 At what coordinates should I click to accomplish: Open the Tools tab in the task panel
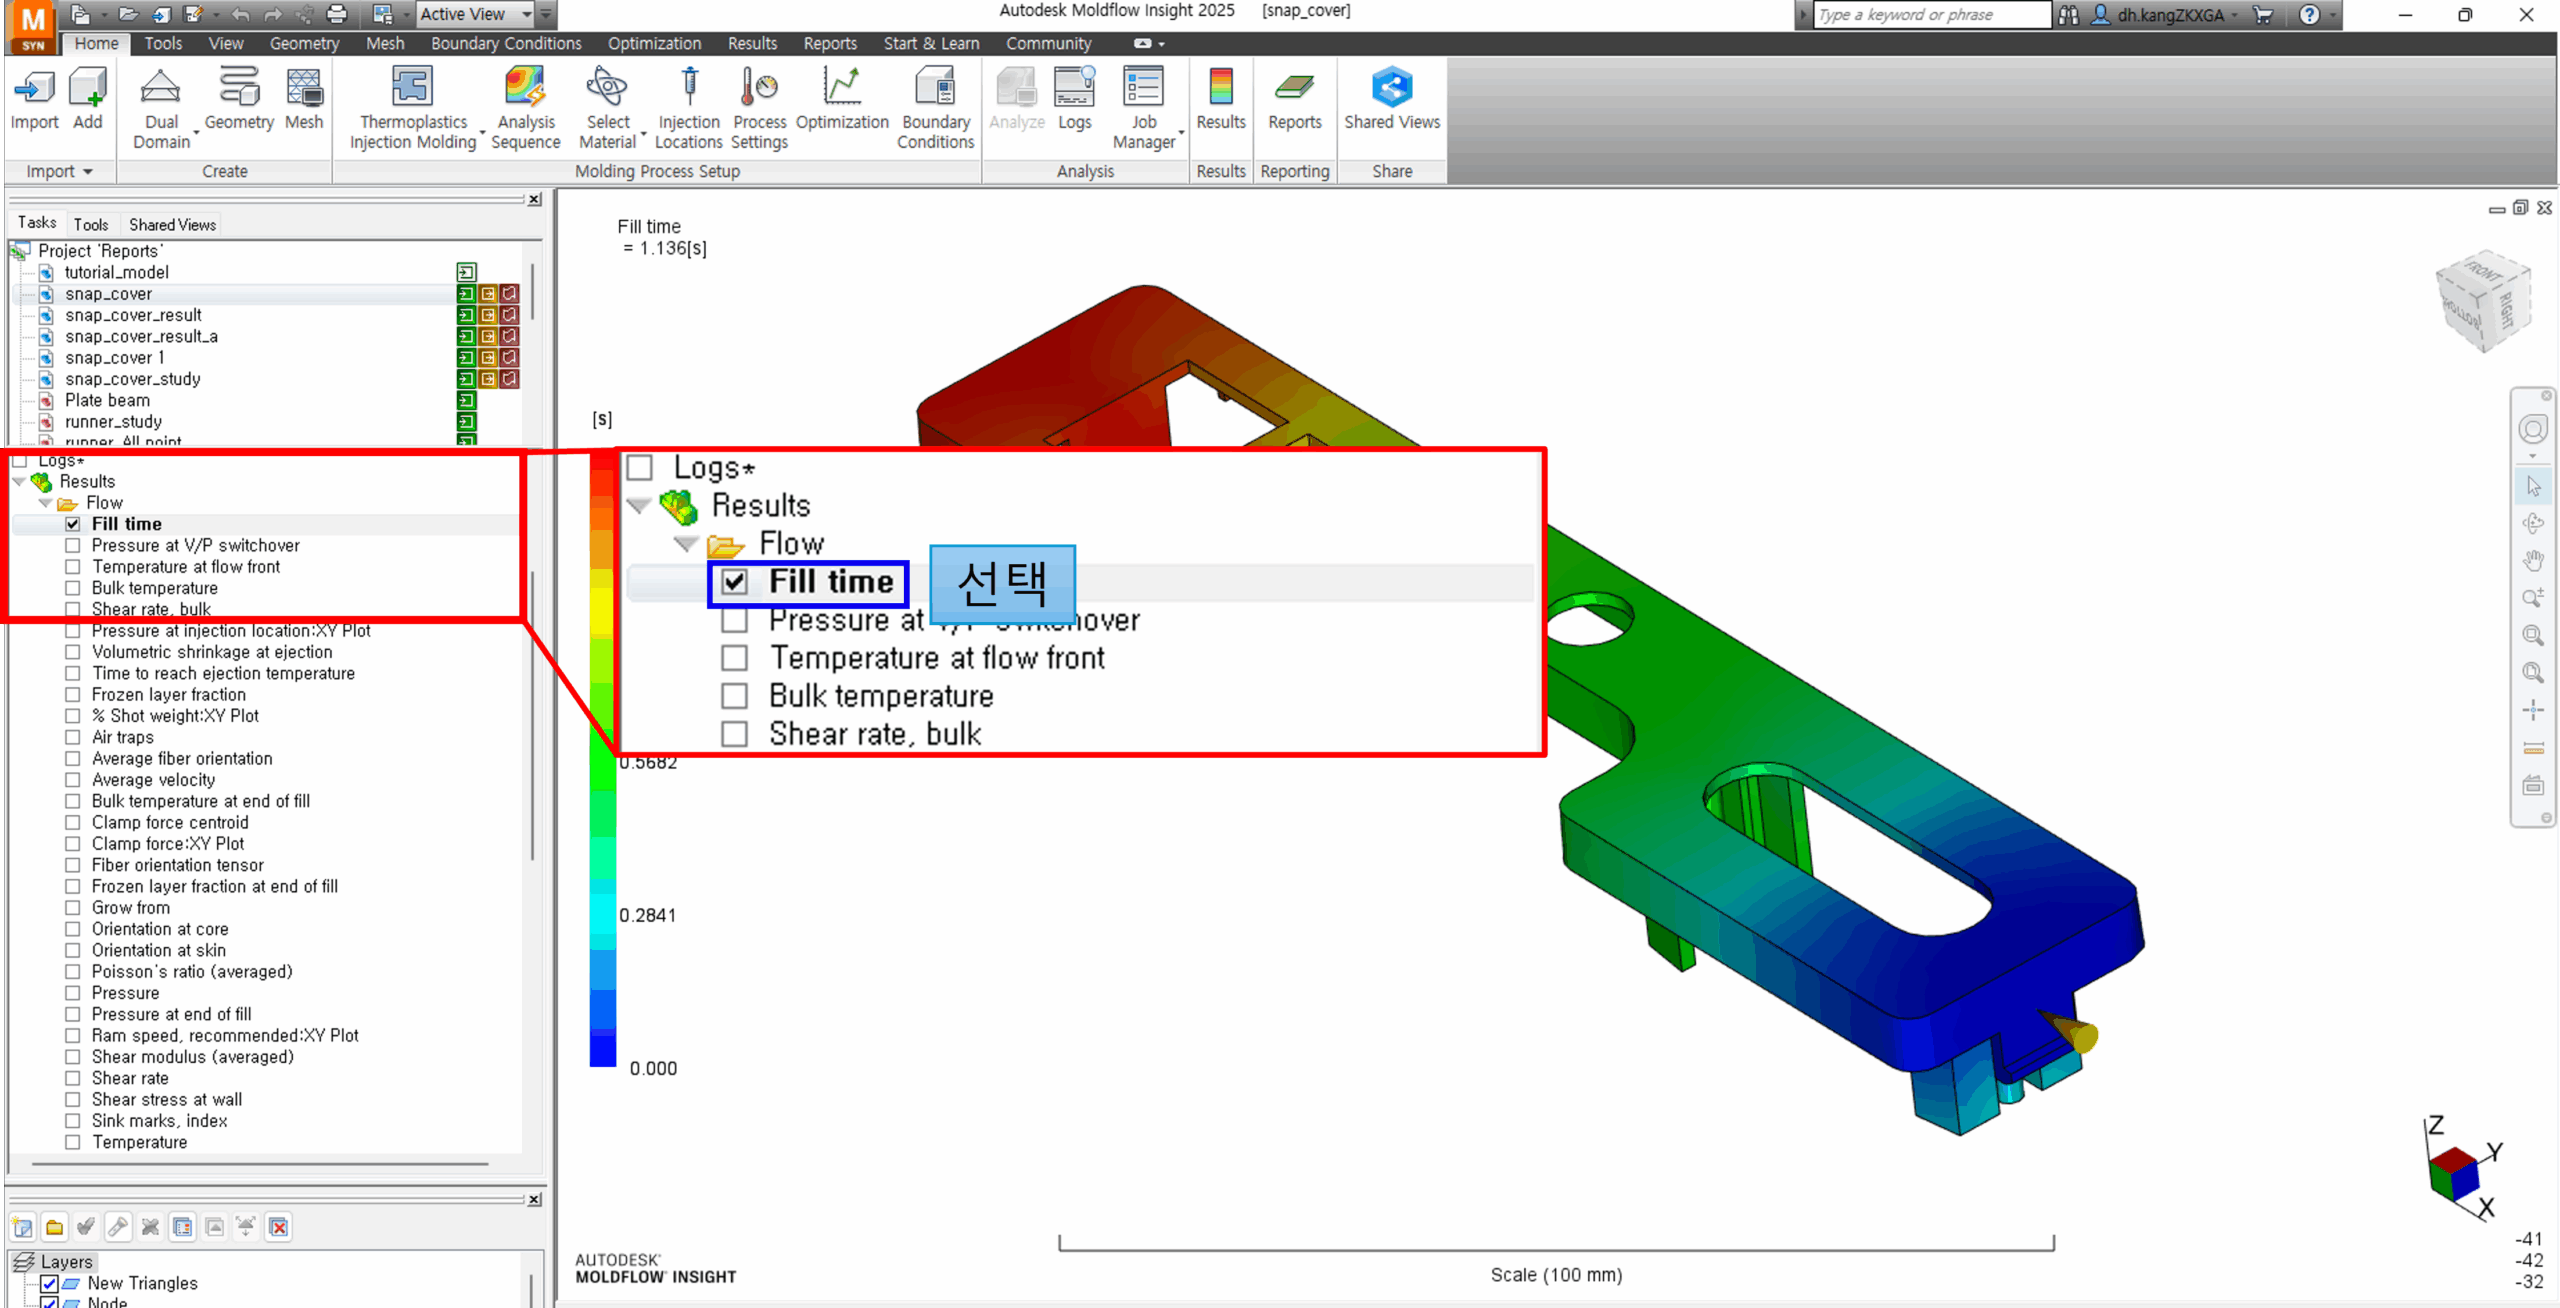[91, 224]
